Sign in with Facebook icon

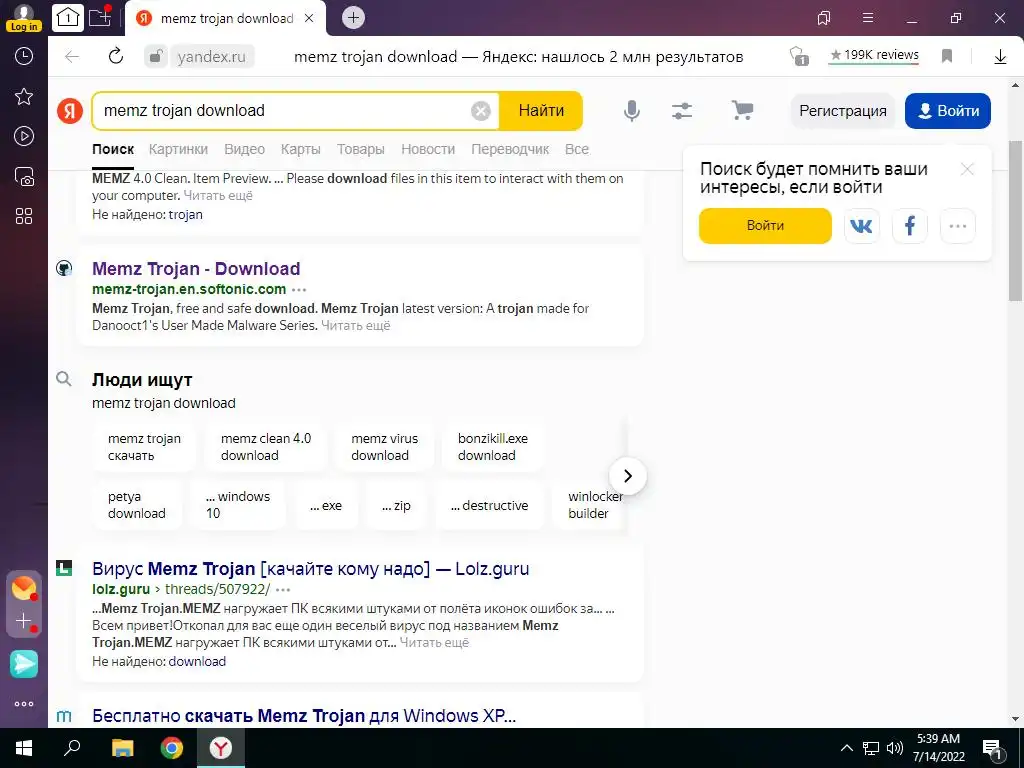[x=910, y=226]
